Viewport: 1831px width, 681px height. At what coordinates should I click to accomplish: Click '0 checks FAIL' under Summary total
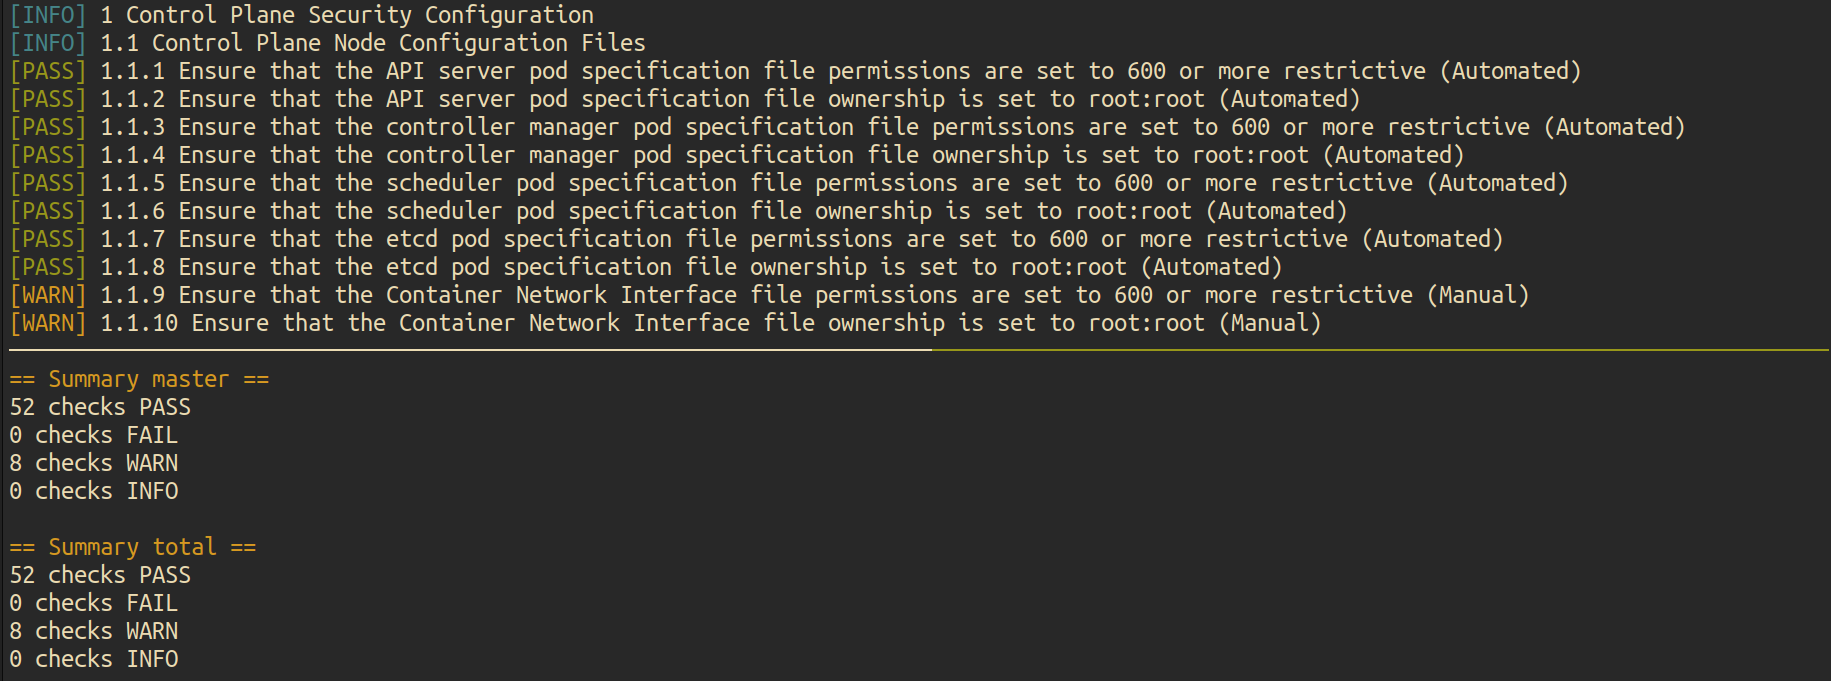(94, 603)
